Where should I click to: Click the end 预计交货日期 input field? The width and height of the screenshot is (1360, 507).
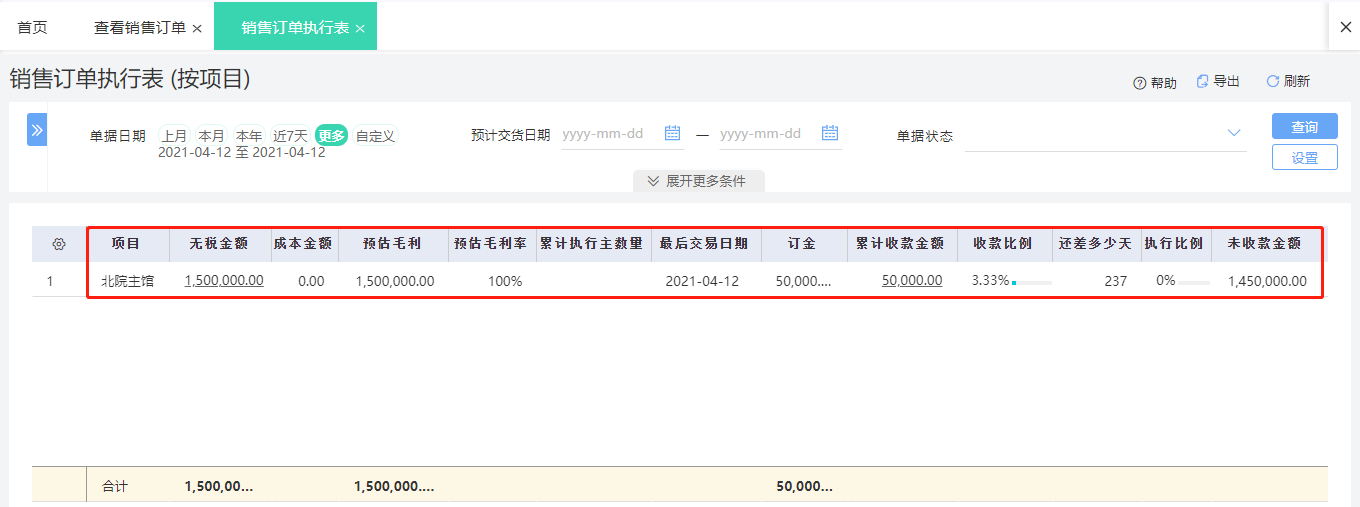click(x=768, y=134)
